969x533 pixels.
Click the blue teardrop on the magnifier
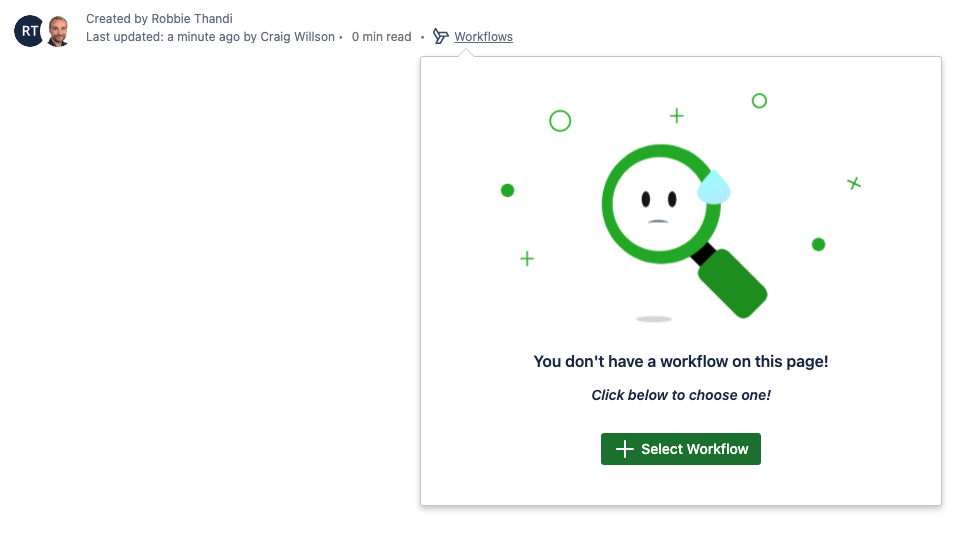click(x=714, y=187)
